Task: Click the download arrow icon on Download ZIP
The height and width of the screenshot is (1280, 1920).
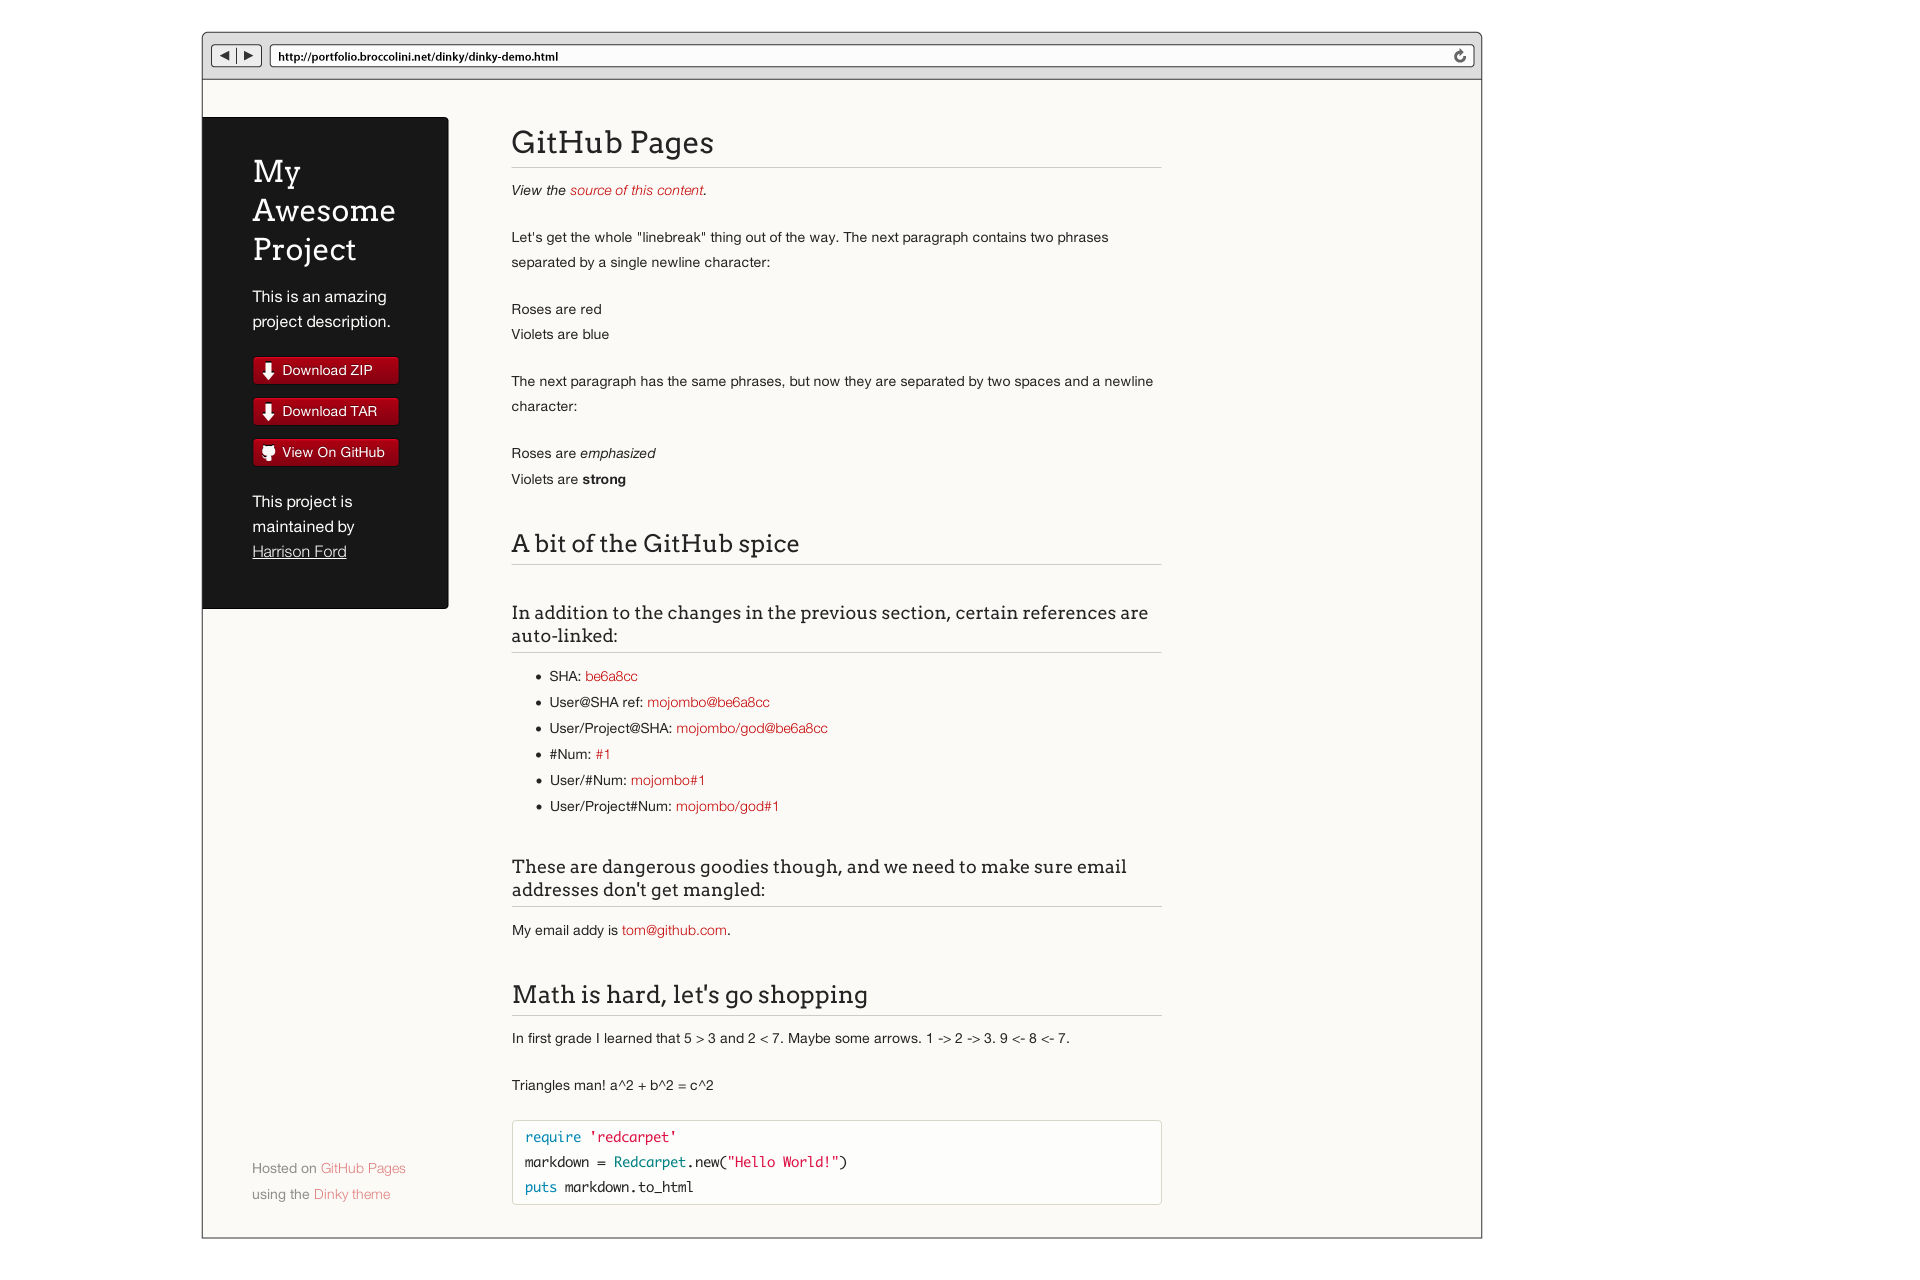Action: click(268, 371)
